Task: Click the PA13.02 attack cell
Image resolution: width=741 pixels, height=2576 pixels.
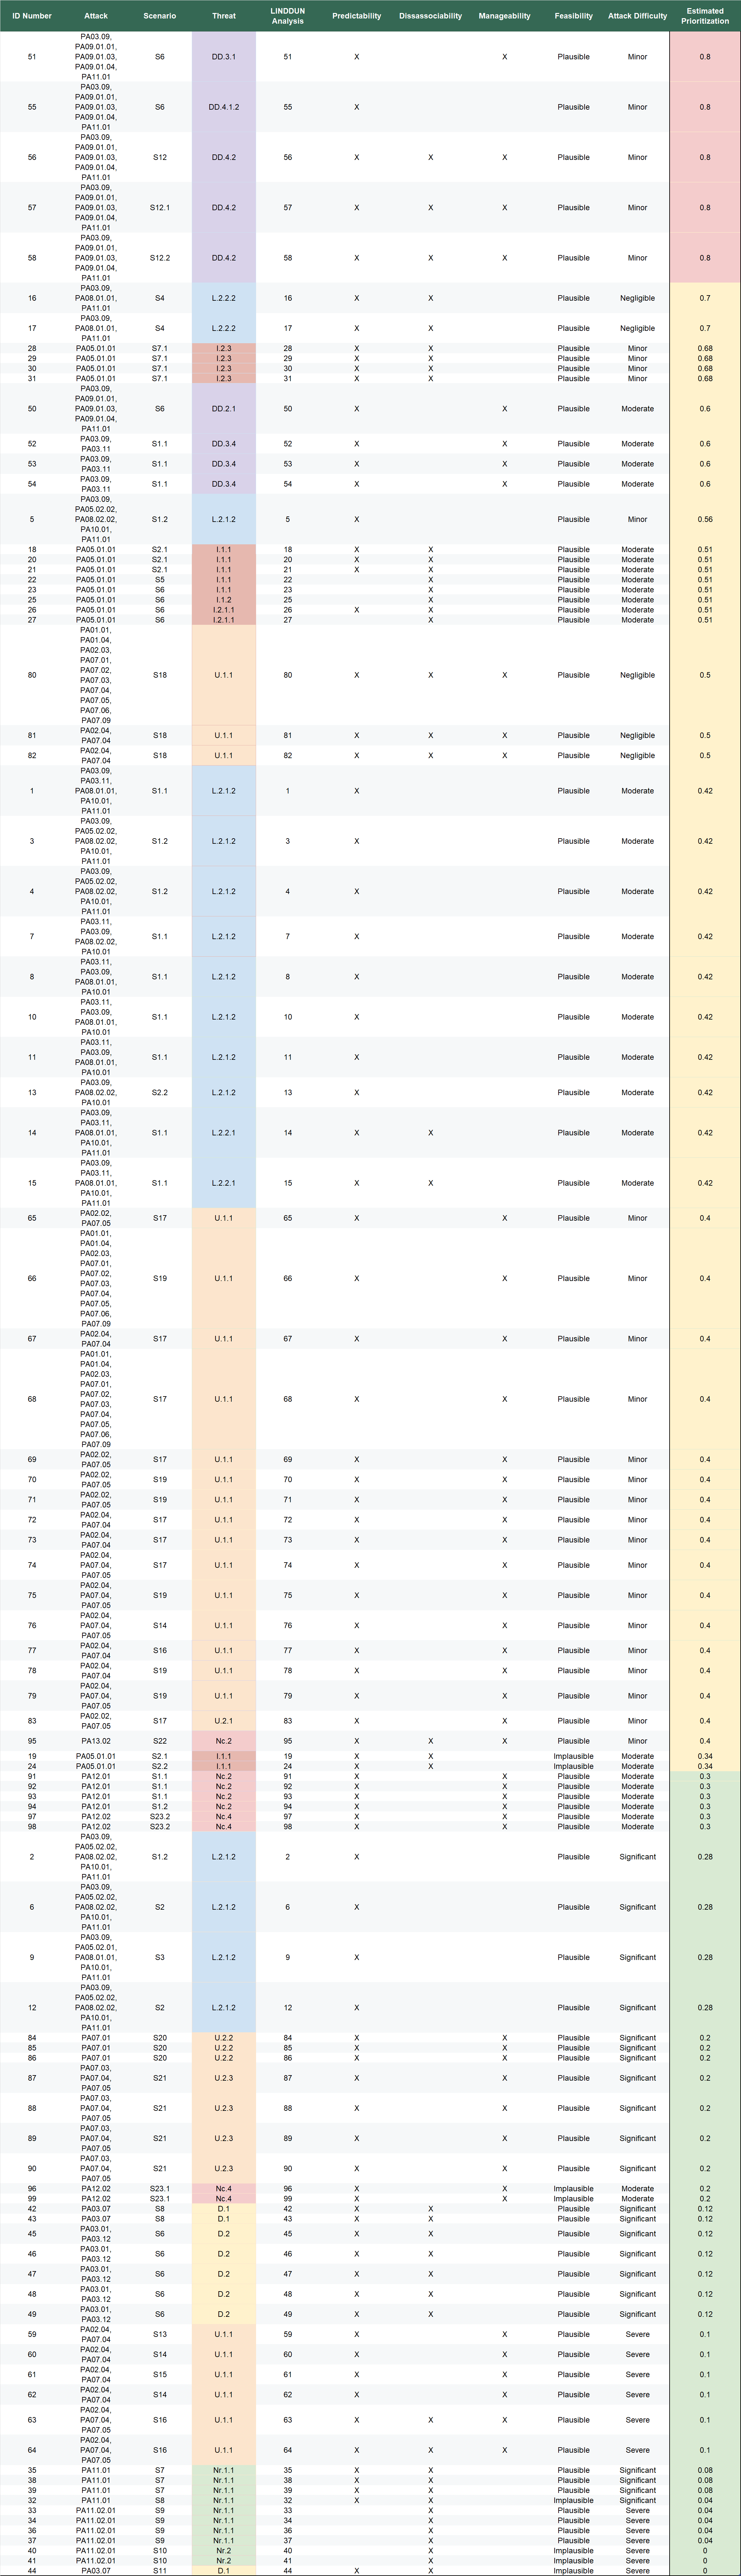Action: [96, 1741]
